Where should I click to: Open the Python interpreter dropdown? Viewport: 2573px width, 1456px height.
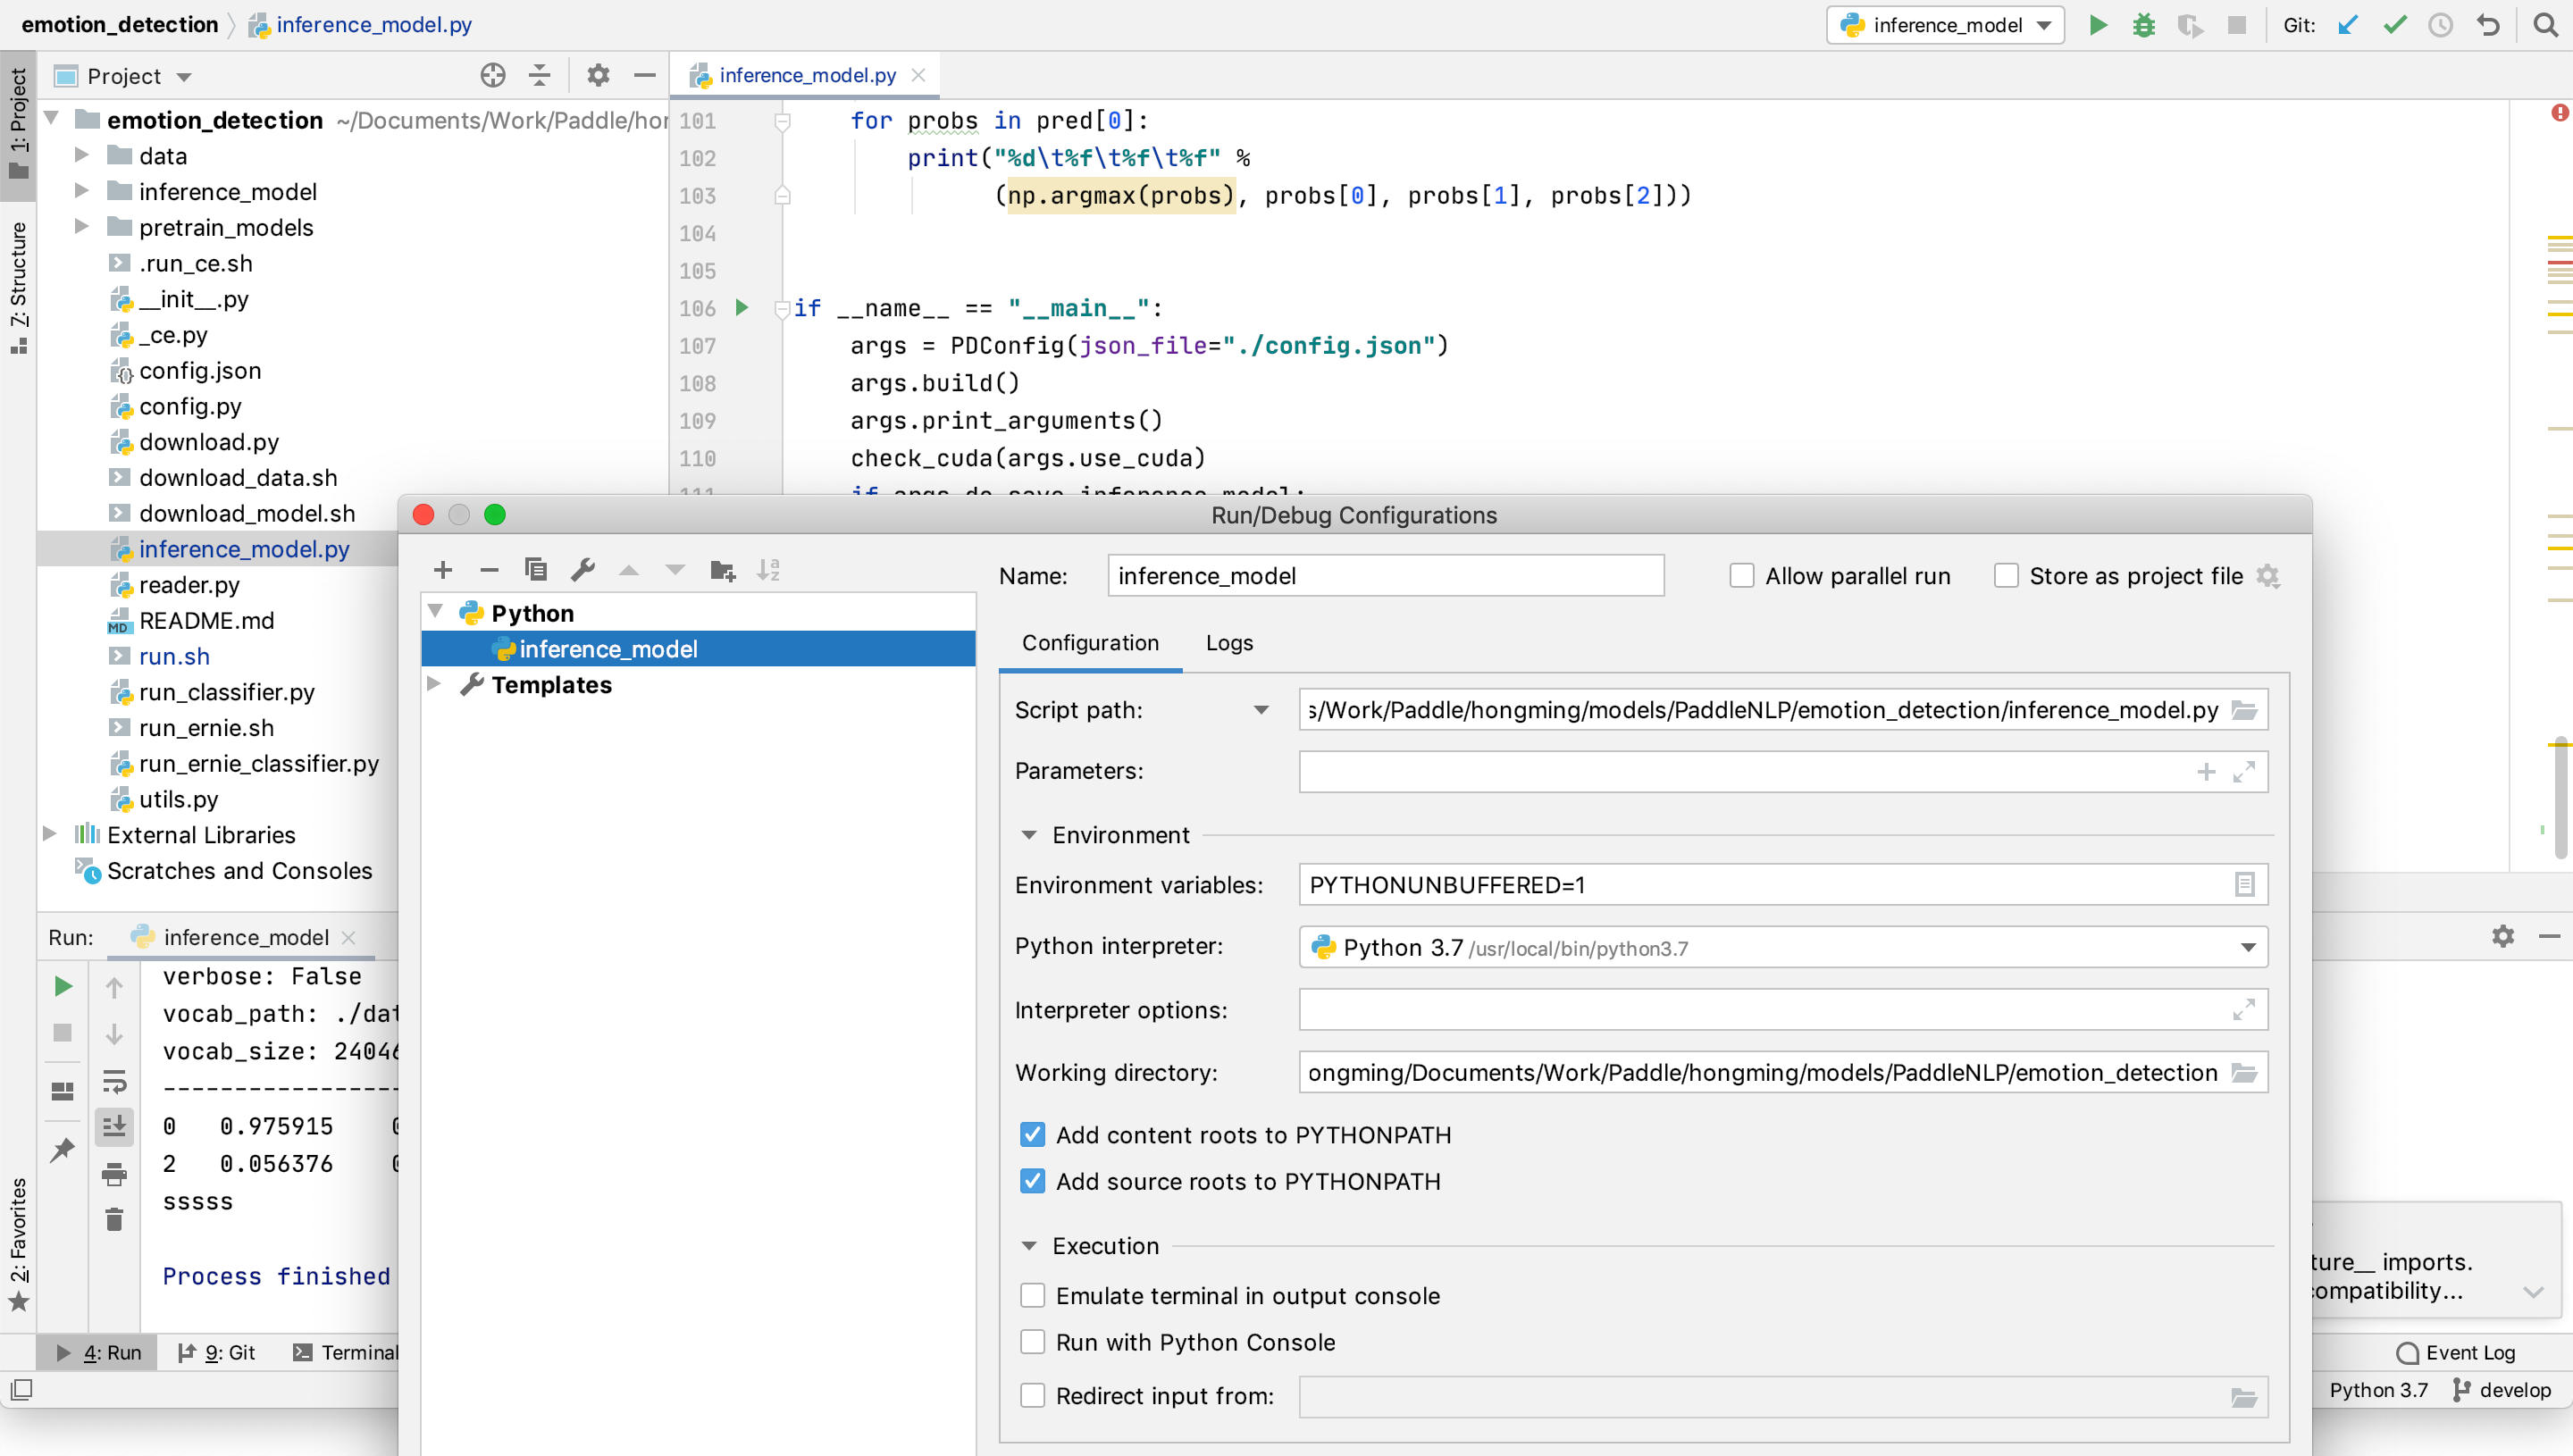point(2247,947)
